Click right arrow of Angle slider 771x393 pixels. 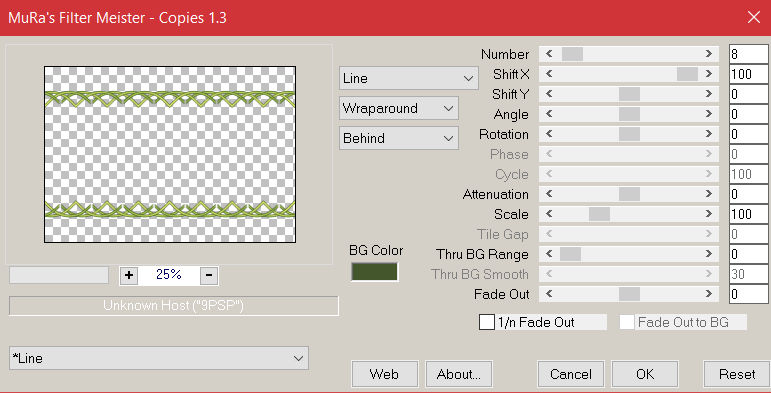tap(709, 114)
